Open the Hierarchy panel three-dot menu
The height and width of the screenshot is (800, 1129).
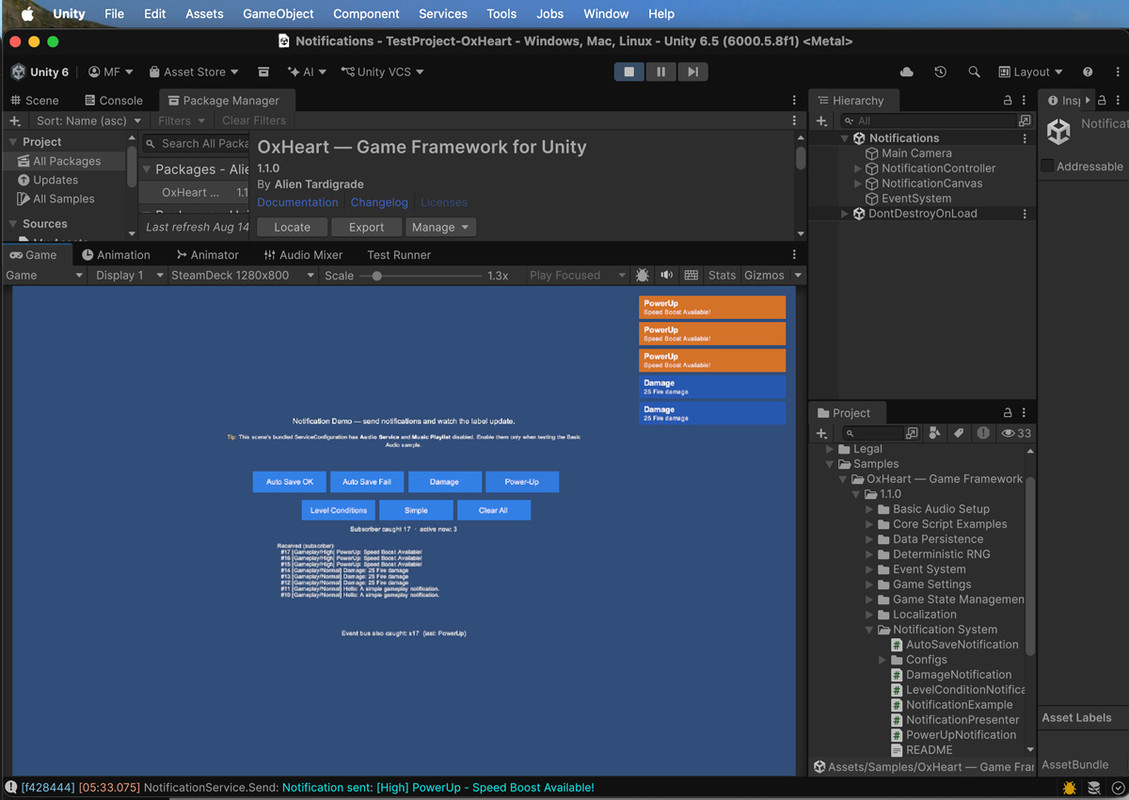[x=1023, y=100]
